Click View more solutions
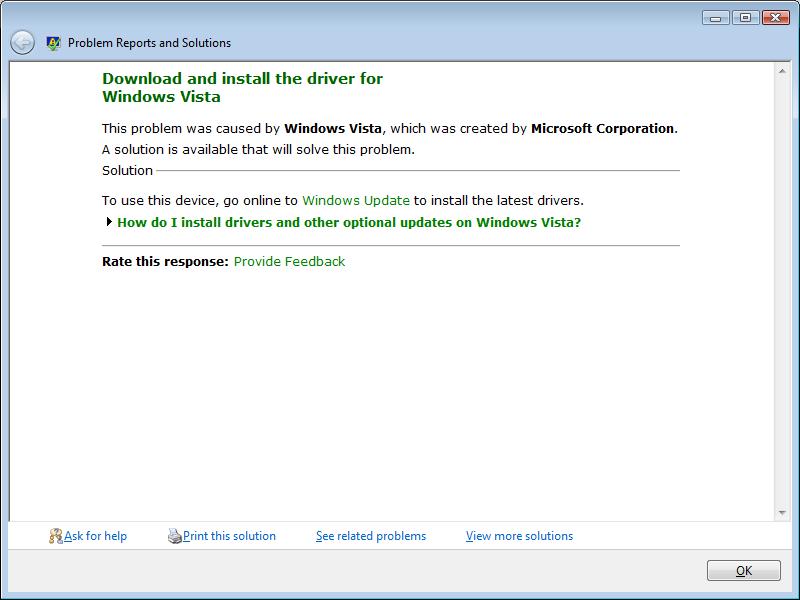Image resolution: width=800 pixels, height=600 pixels. pos(519,536)
